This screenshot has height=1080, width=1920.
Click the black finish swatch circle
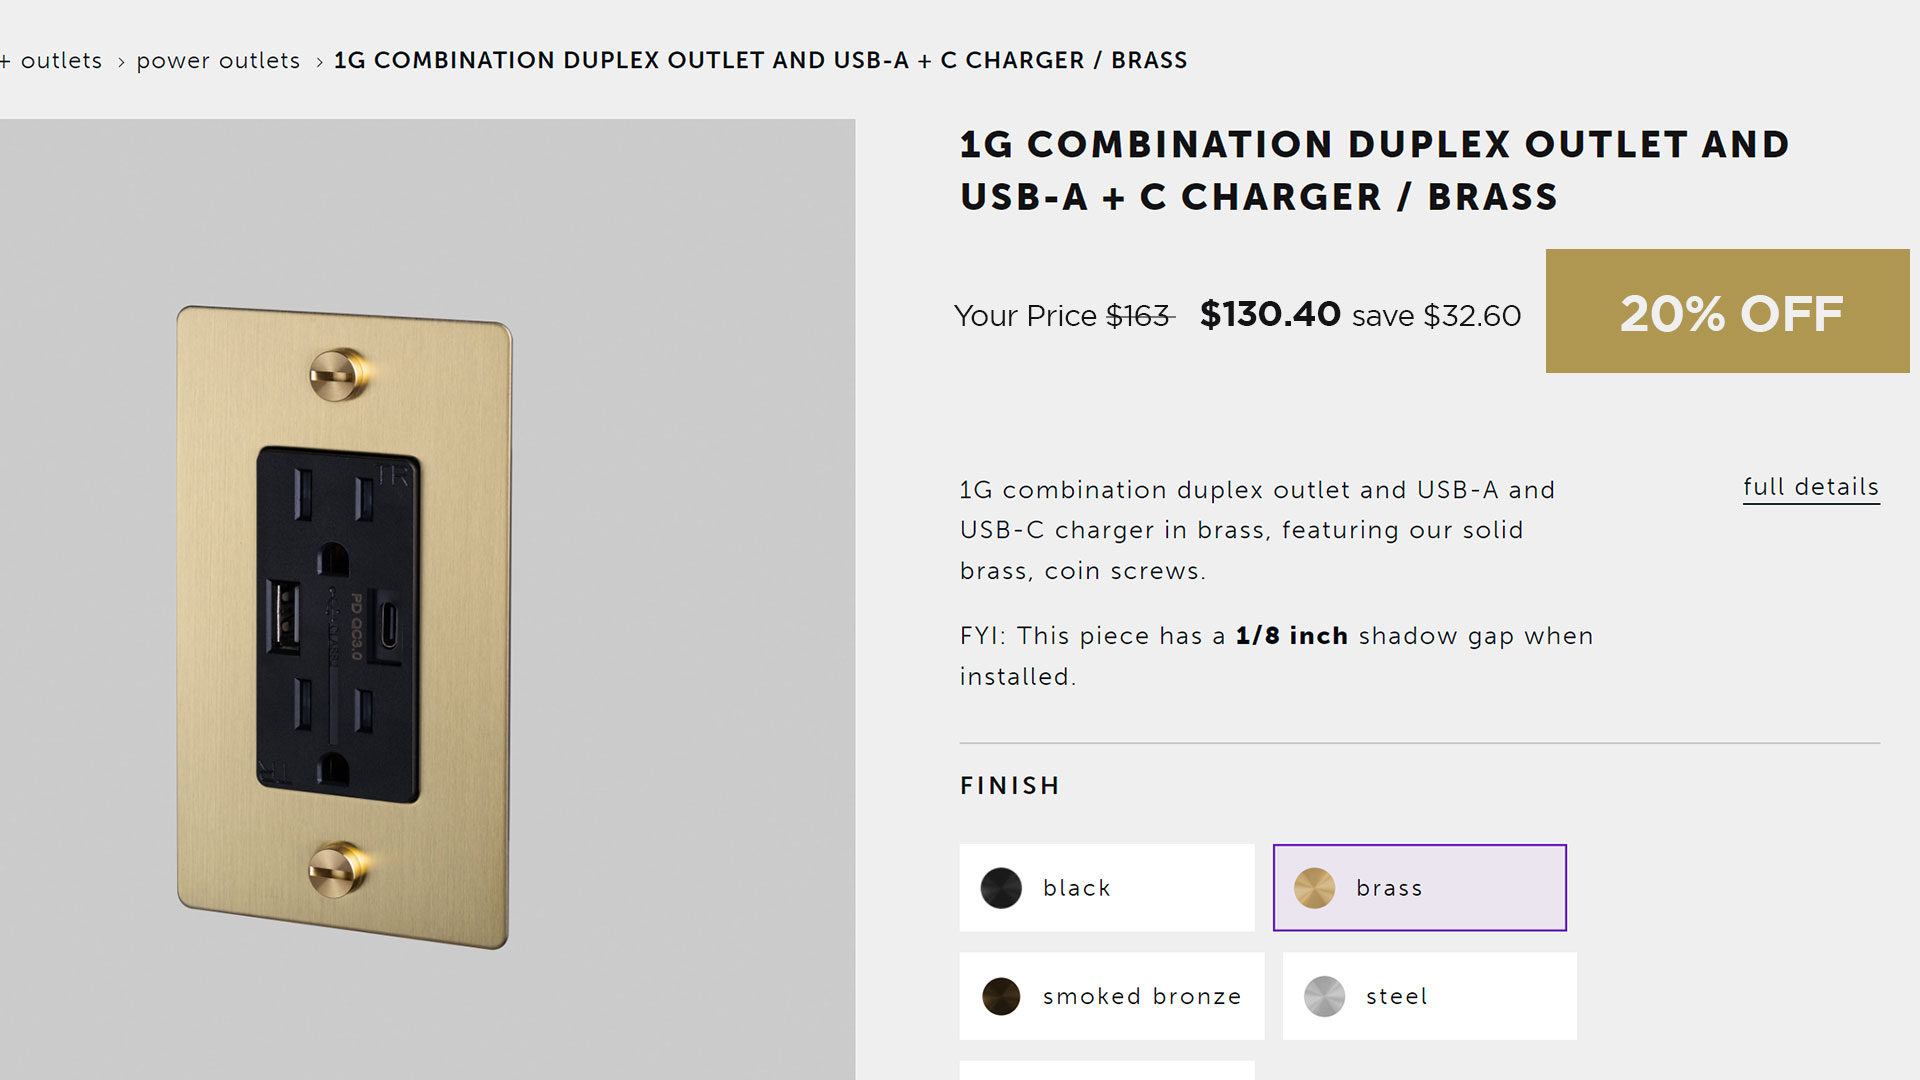point(1001,888)
